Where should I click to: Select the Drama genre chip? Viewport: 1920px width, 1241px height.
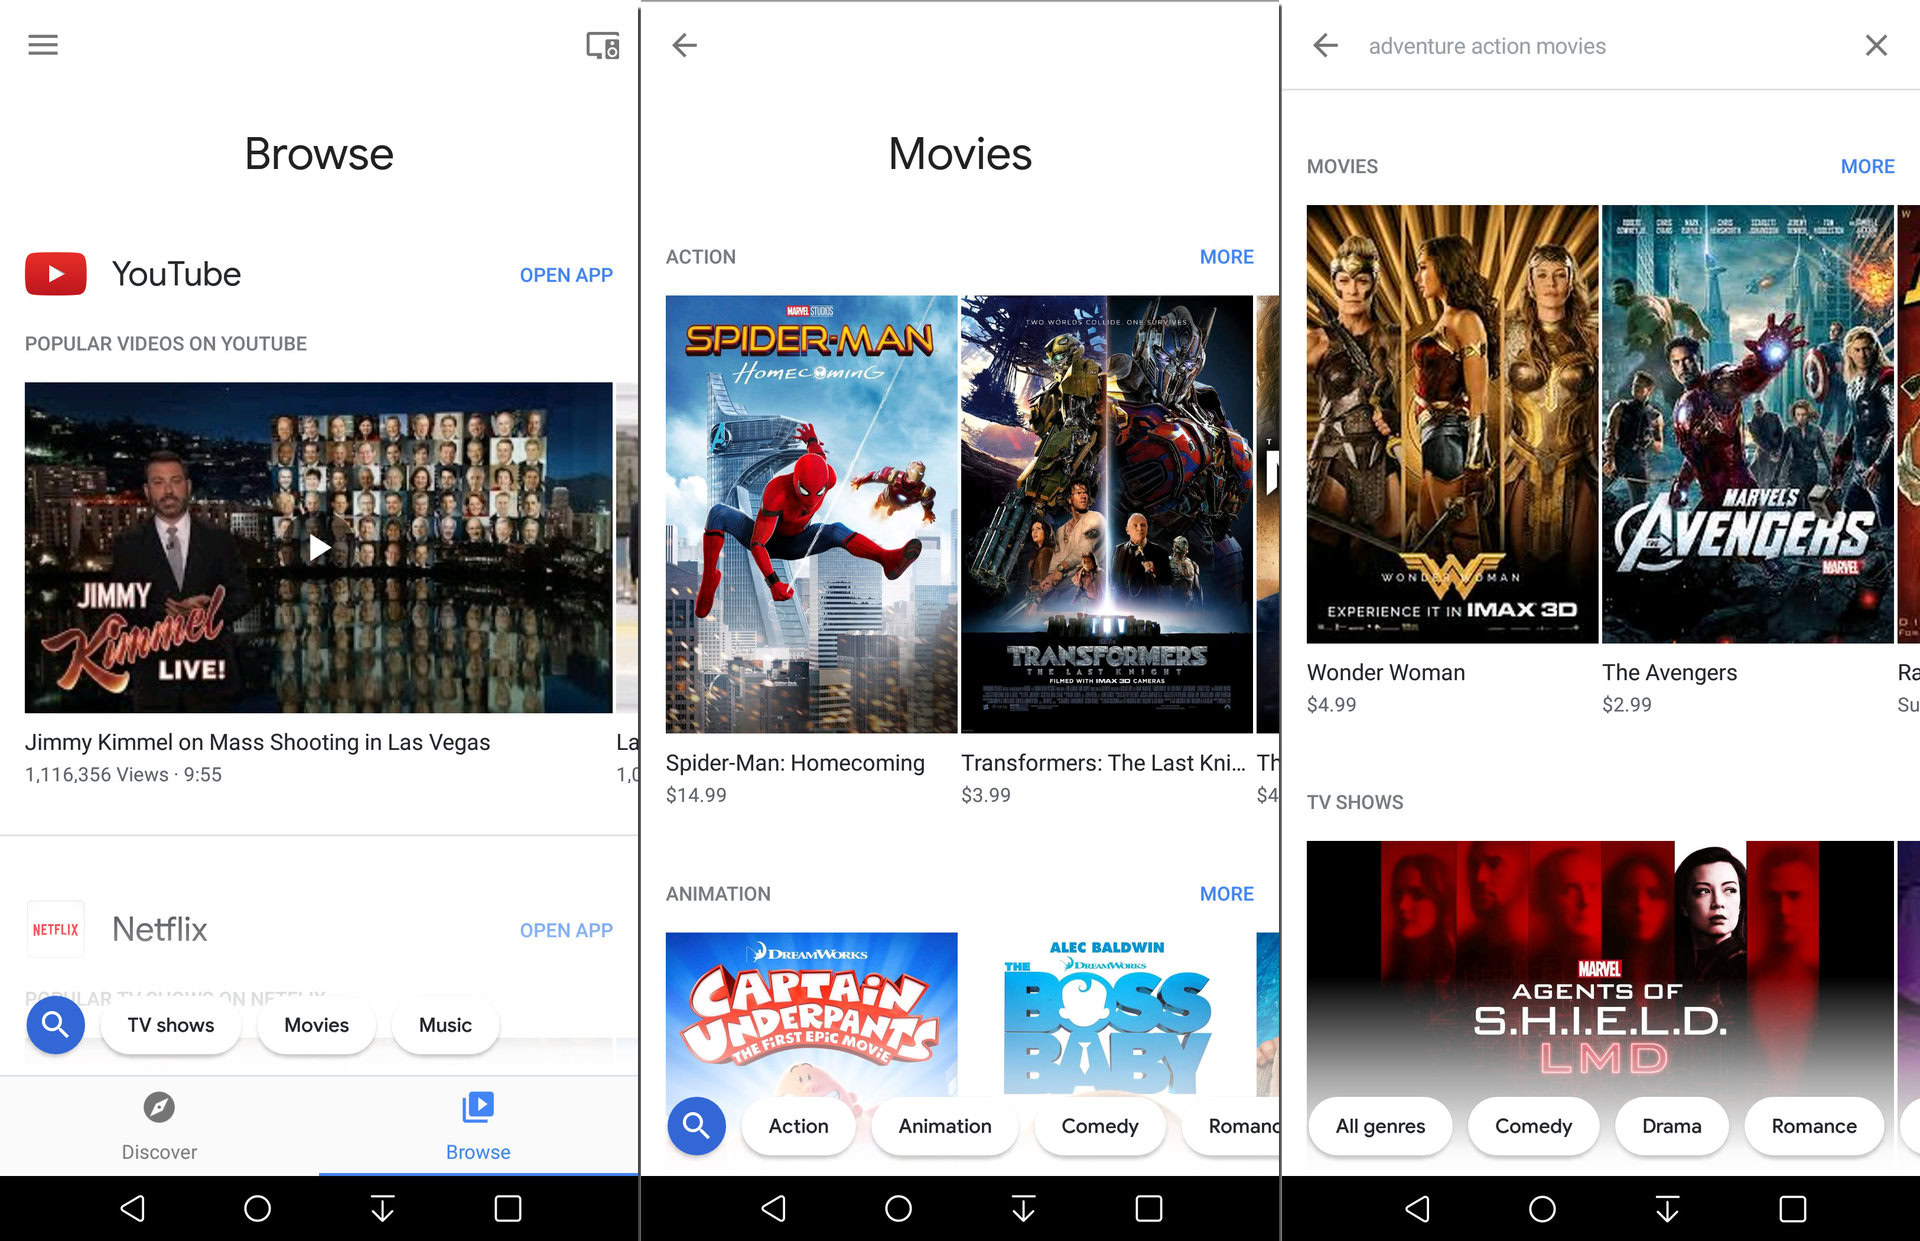point(1671,1126)
